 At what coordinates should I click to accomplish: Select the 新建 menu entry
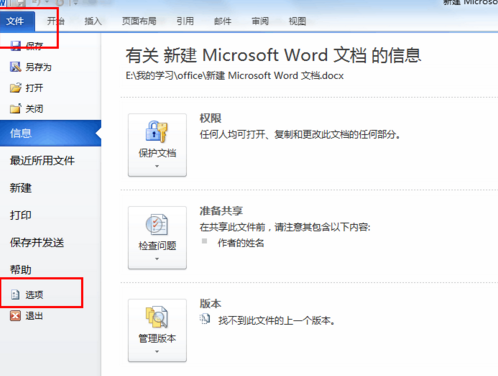21,188
